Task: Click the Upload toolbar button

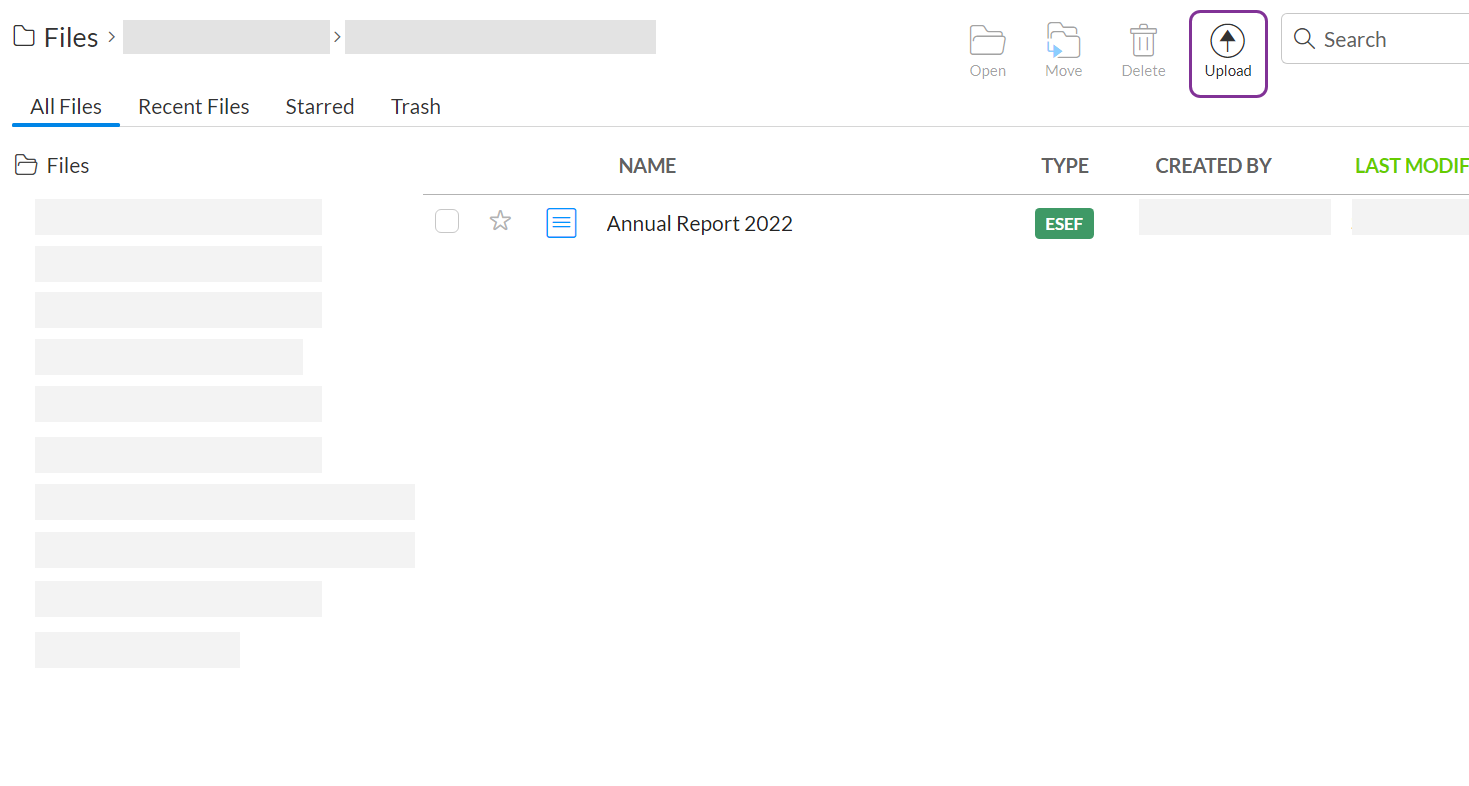Action: click(1228, 54)
